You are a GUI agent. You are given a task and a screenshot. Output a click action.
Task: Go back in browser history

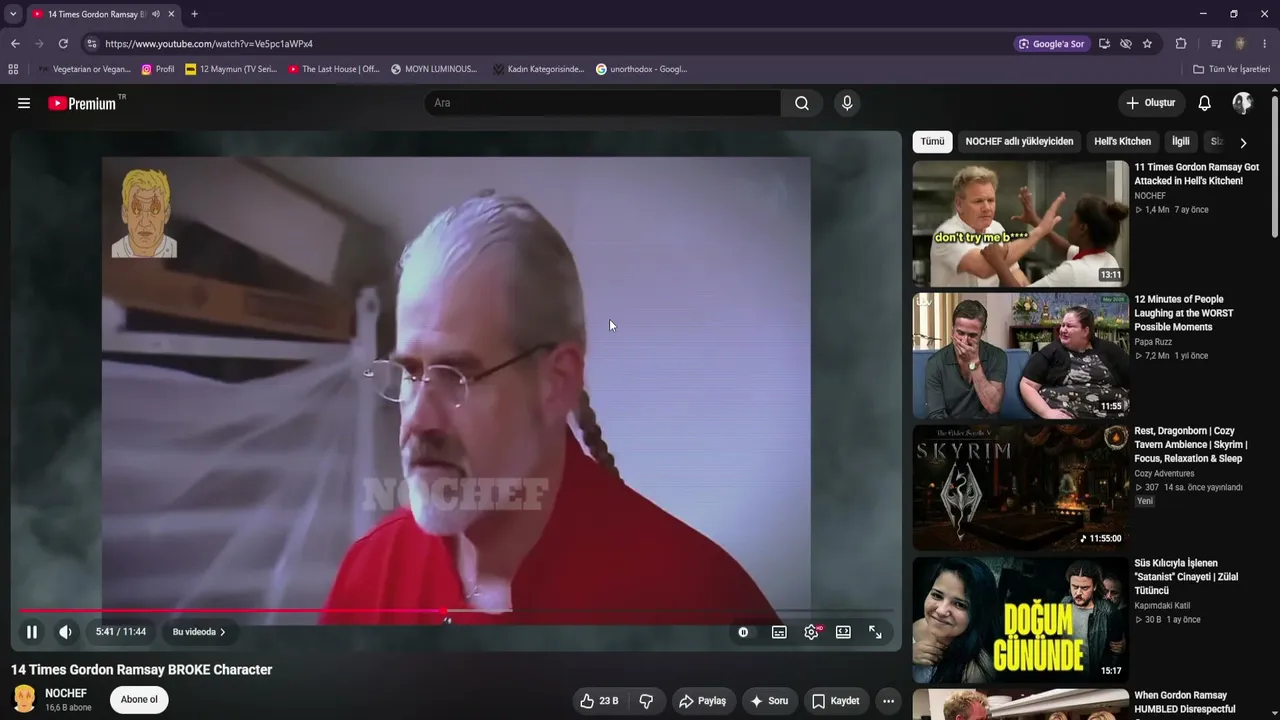[x=15, y=44]
